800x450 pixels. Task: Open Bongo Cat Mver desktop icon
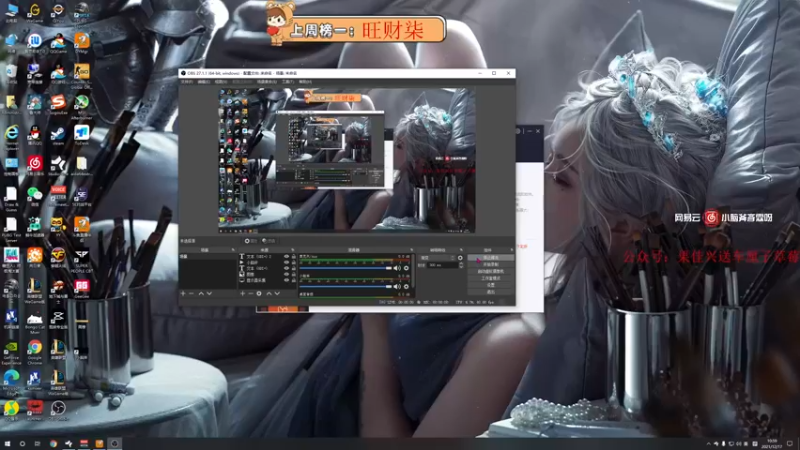(x=35, y=321)
